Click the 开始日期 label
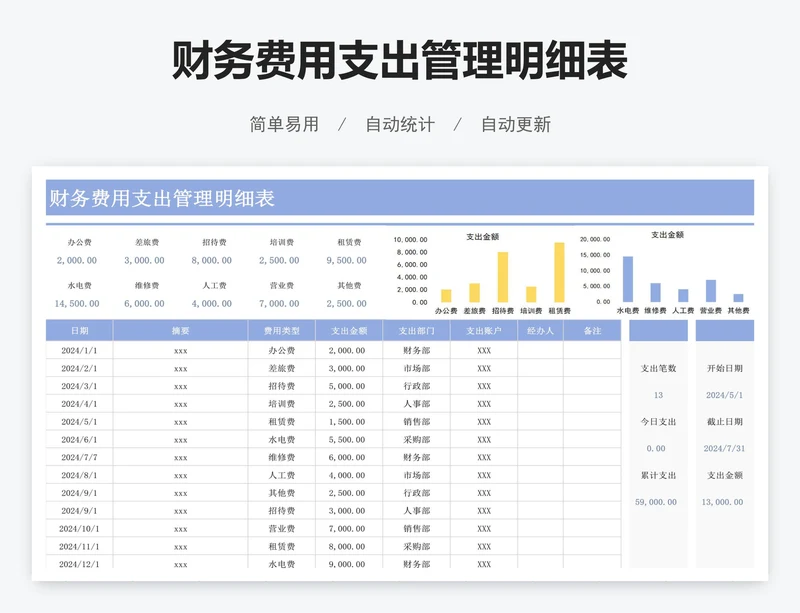This screenshot has height=613, width=800. [x=724, y=369]
